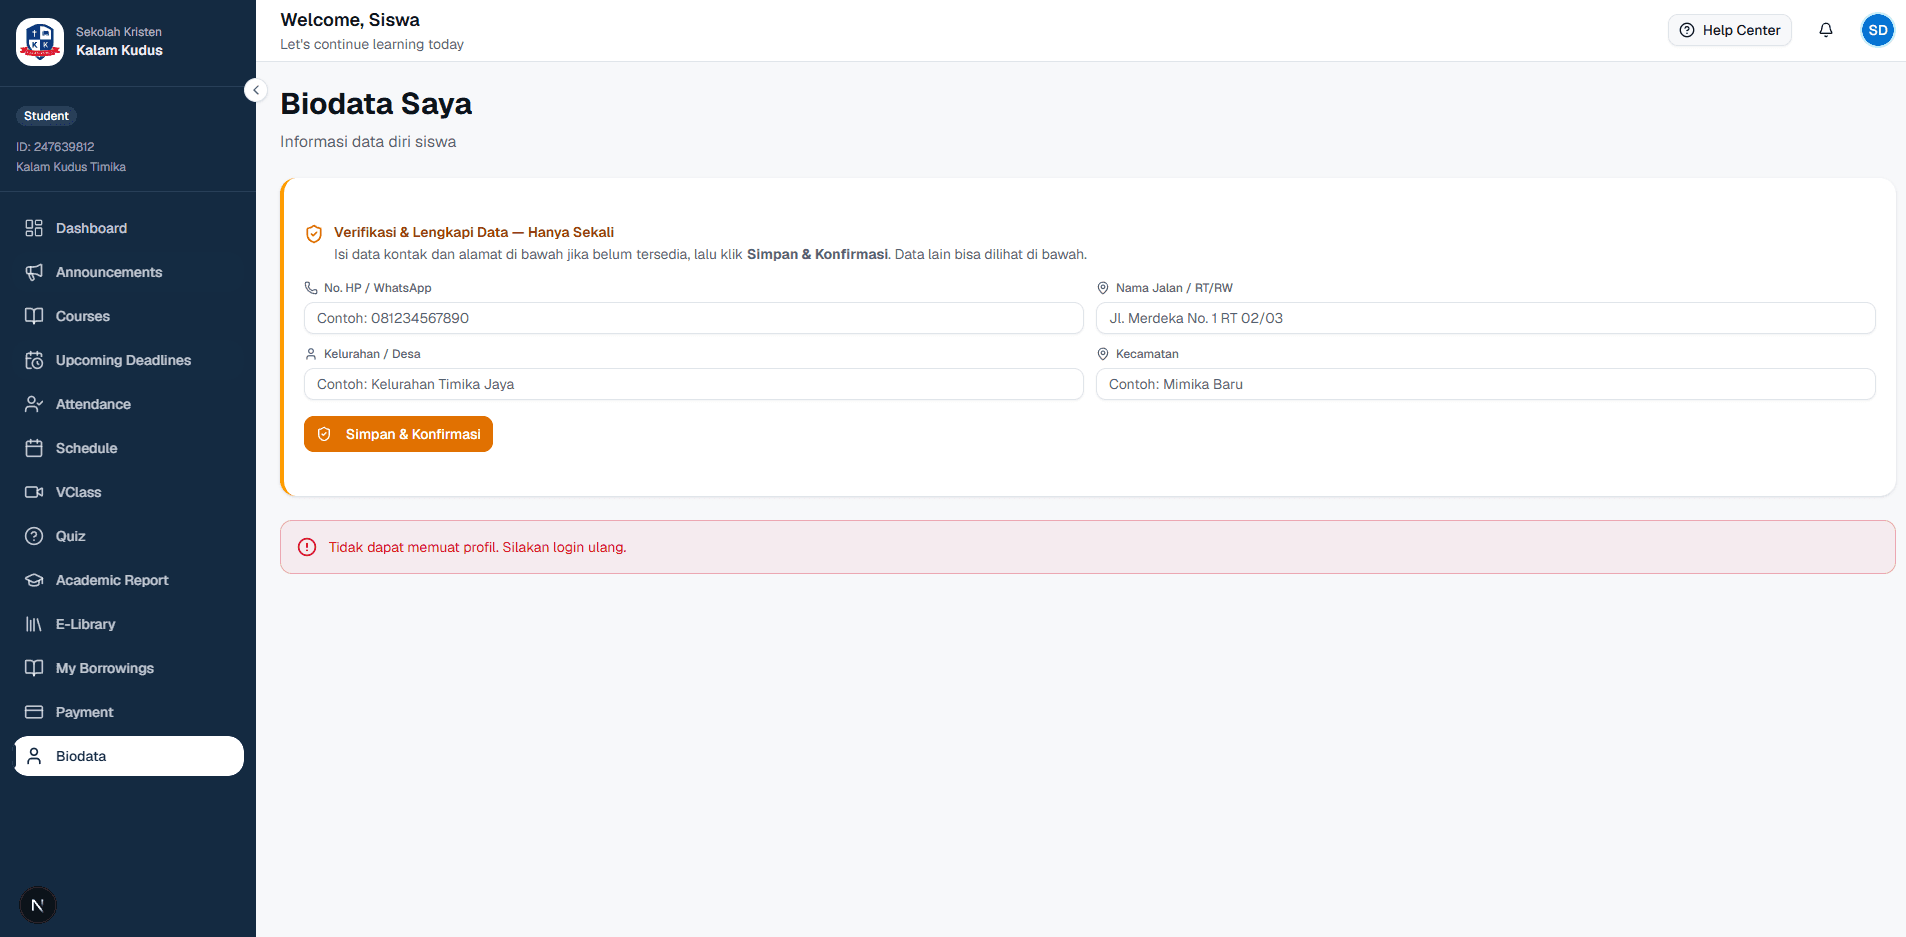Viewport: 1906px width, 937px height.
Task: Click 'Let's continue learning today' text
Action: [372, 44]
